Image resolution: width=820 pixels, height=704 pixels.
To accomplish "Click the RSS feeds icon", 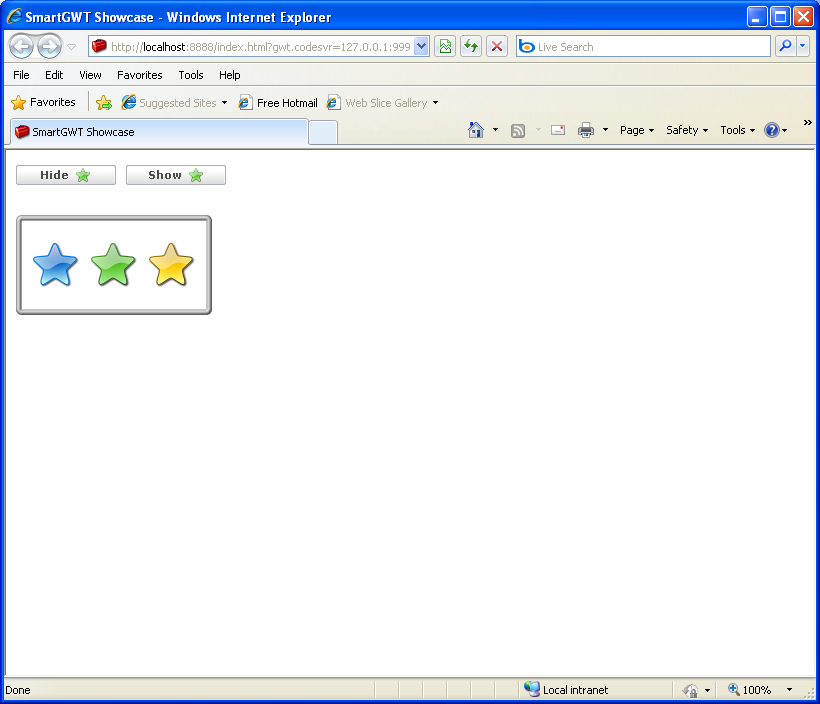I will click(x=518, y=130).
